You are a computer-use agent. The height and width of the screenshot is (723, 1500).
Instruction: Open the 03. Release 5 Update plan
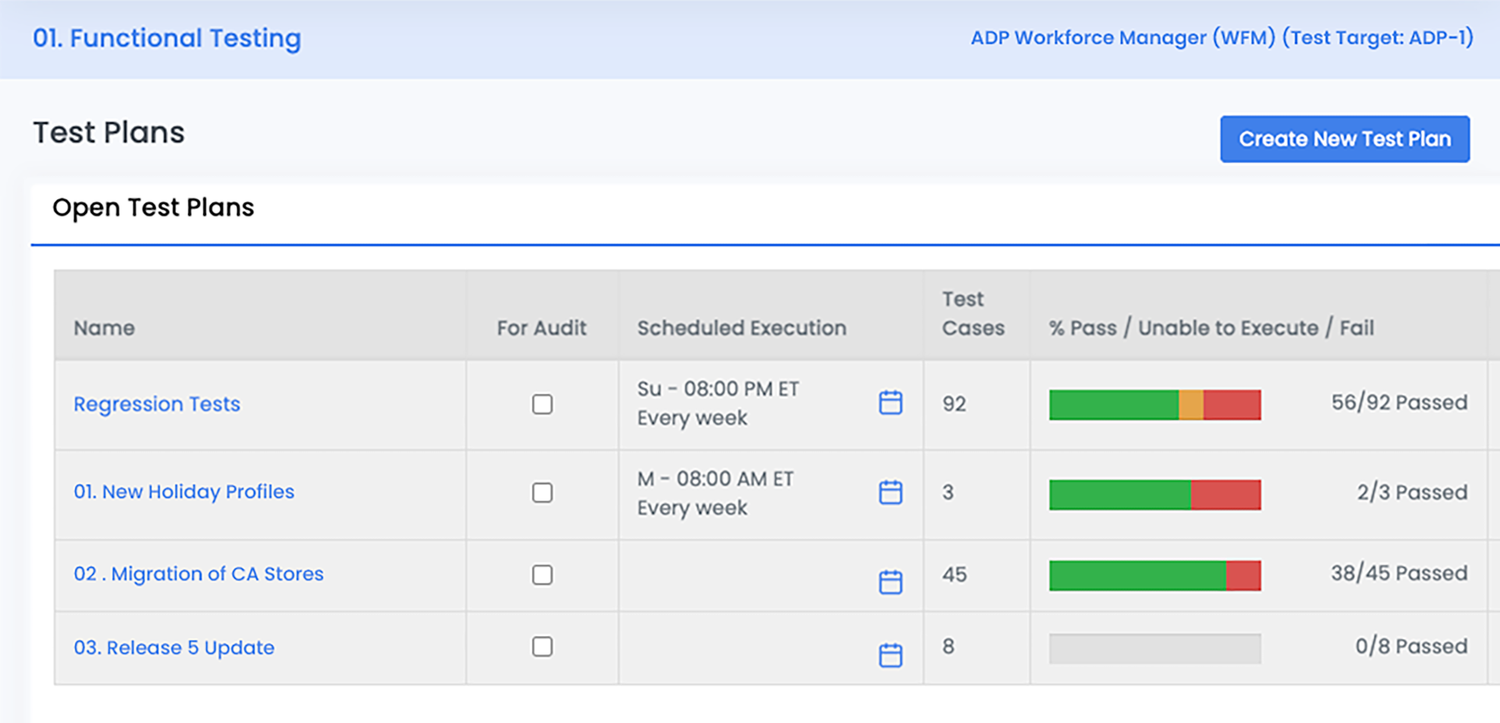(x=173, y=647)
